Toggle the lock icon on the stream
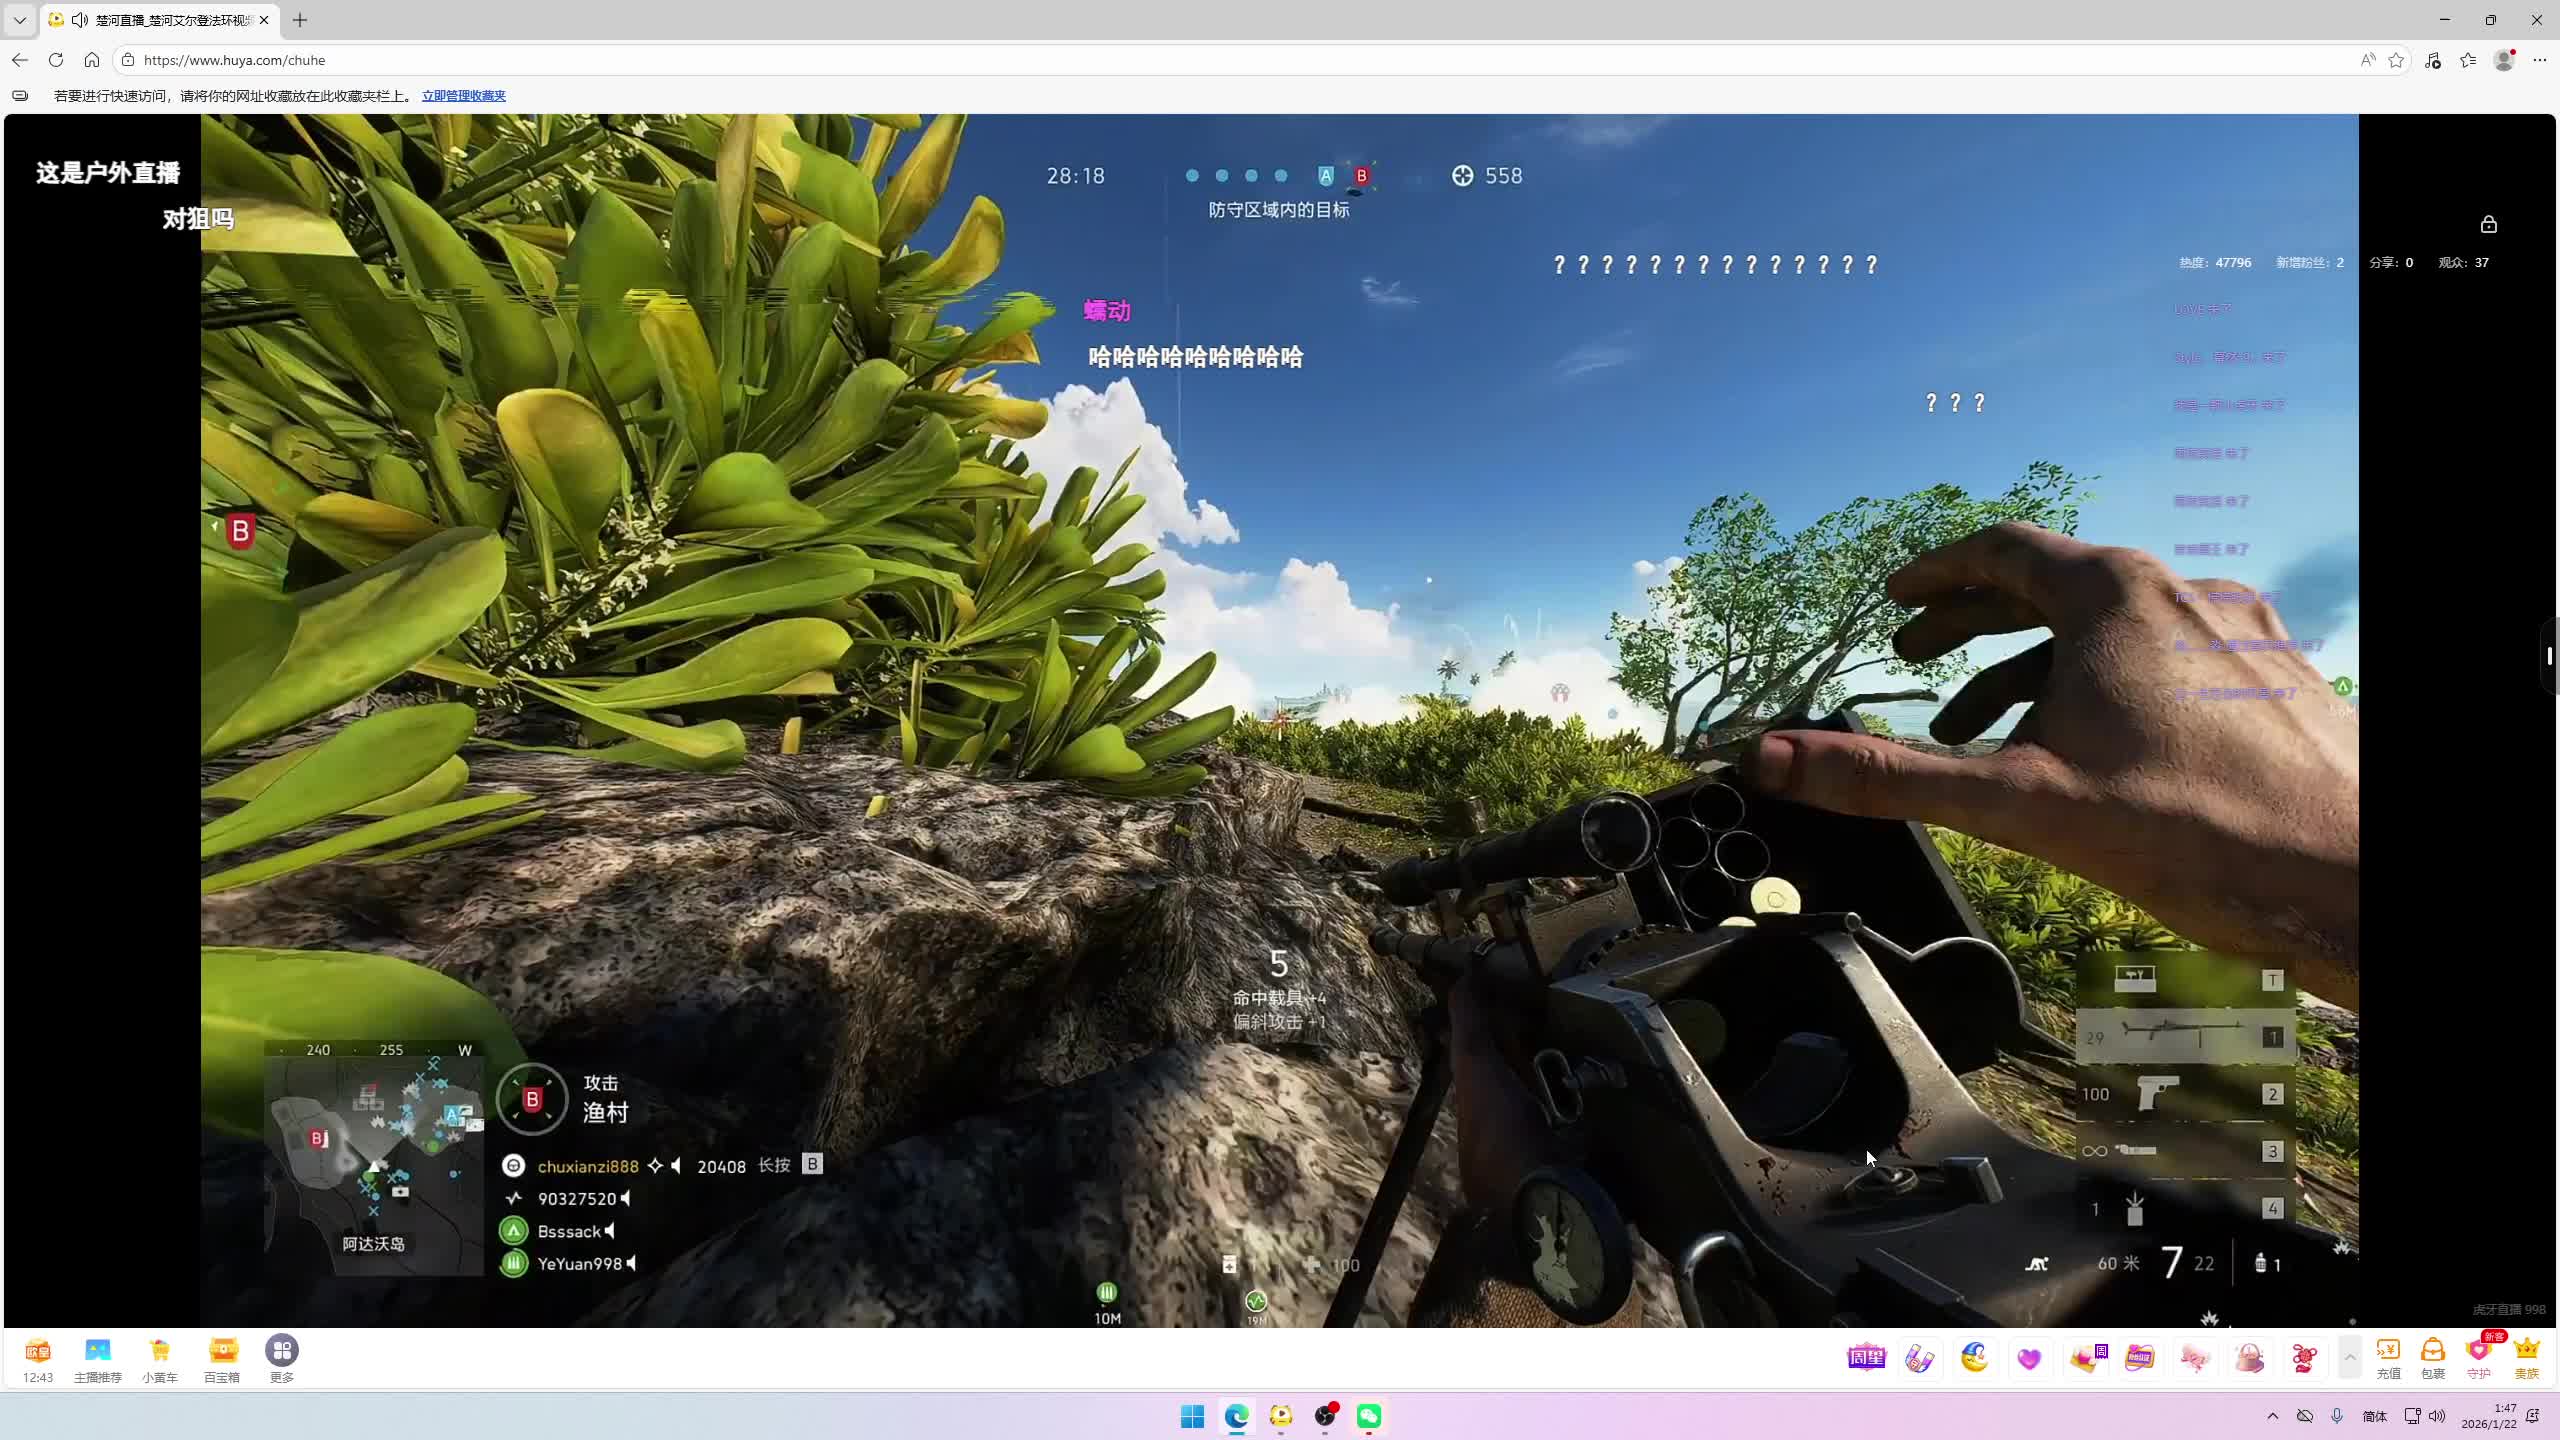Image resolution: width=2560 pixels, height=1440 pixels. pyautogui.click(x=2488, y=224)
